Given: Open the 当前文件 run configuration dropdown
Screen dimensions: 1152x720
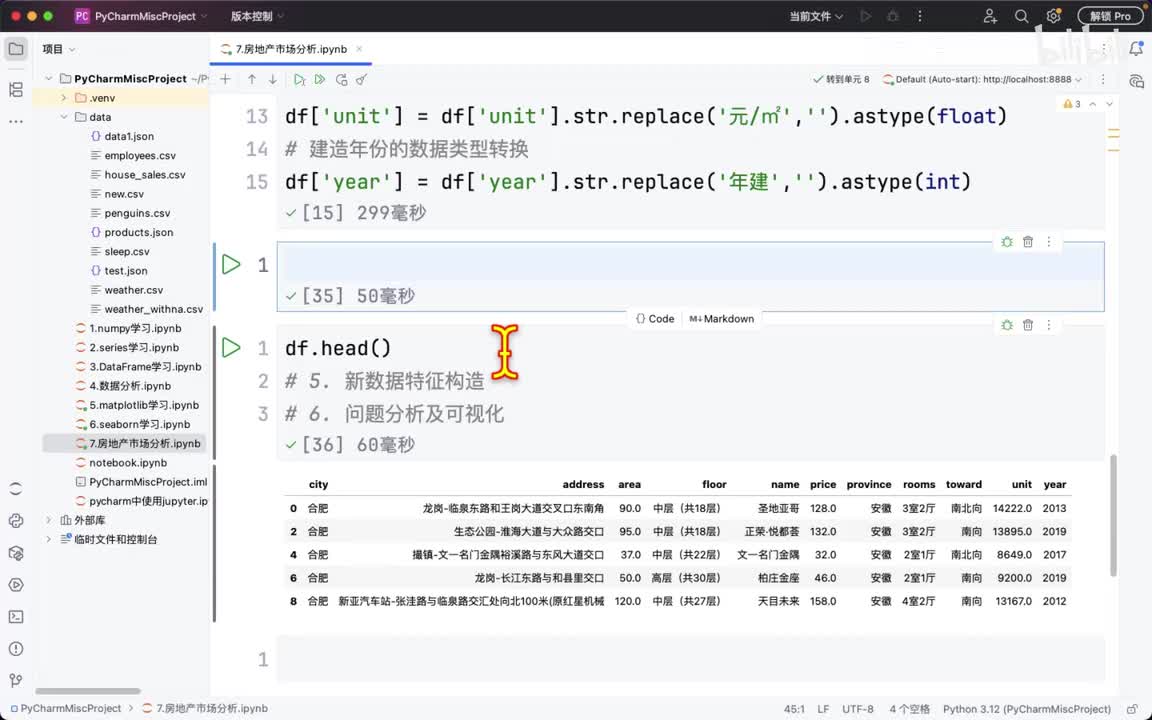Looking at the screenshot, I should 816,16.
